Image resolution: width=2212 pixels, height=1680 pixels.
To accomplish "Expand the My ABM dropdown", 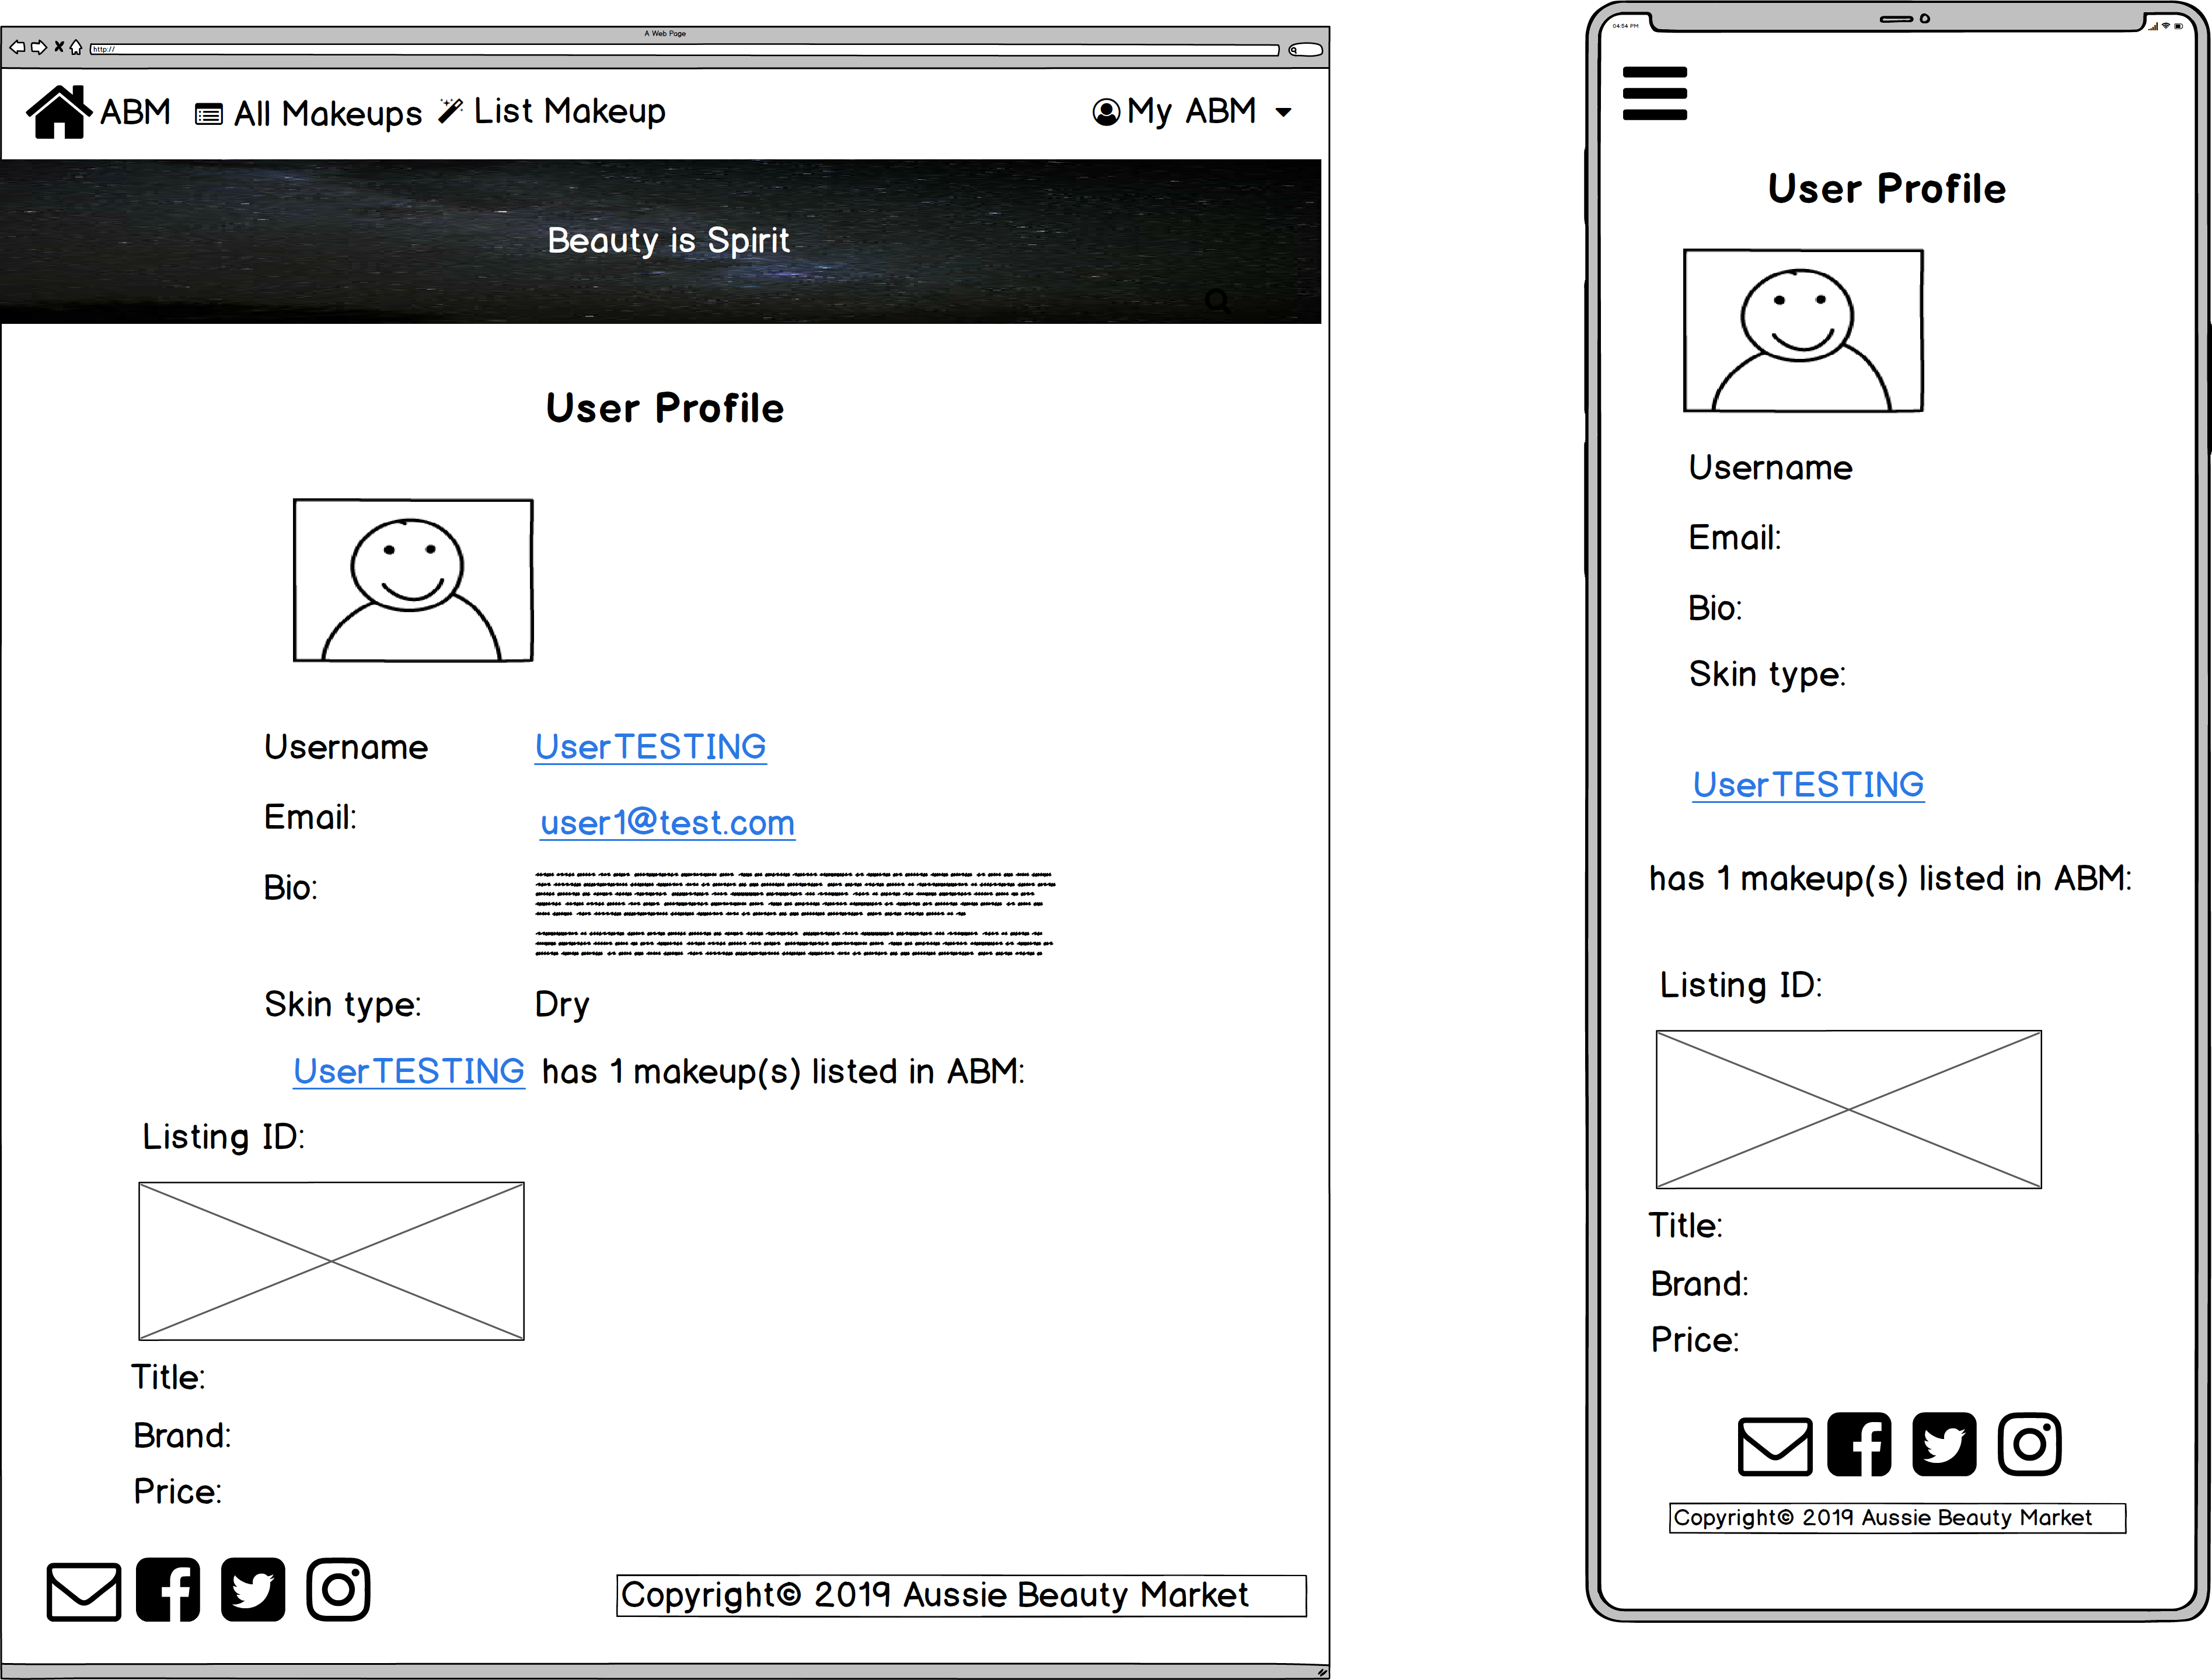I will click(1192, 111).
